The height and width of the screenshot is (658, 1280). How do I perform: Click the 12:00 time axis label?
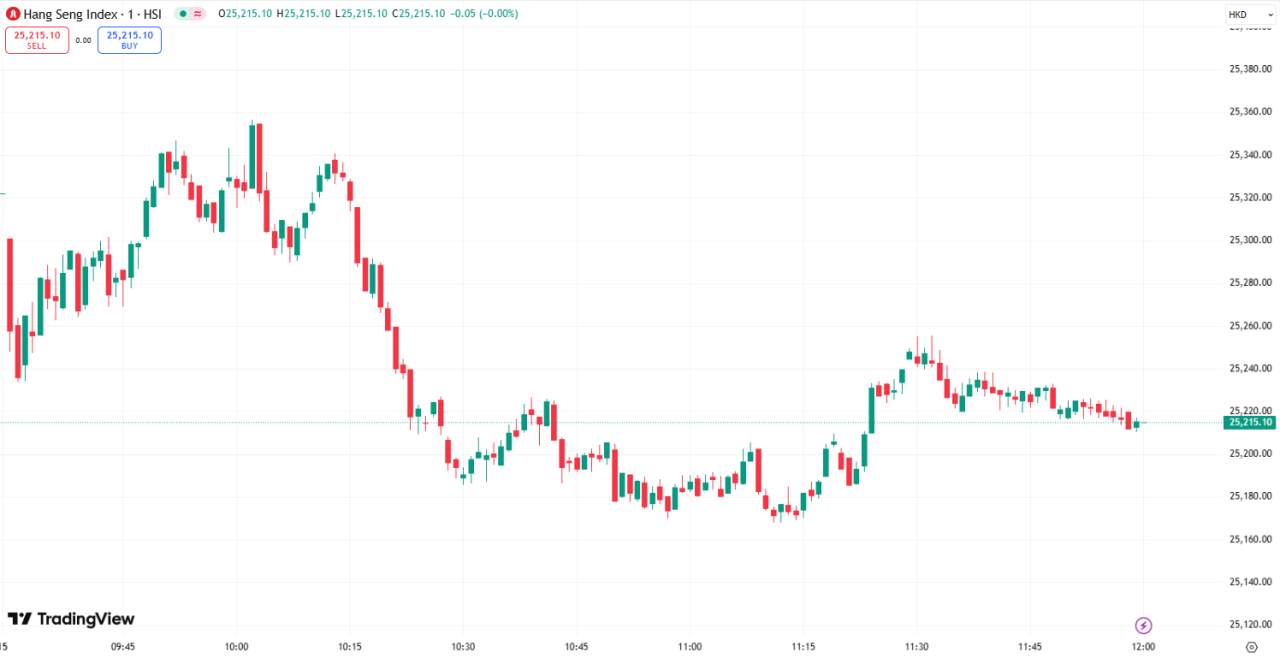click(1143, 647)
